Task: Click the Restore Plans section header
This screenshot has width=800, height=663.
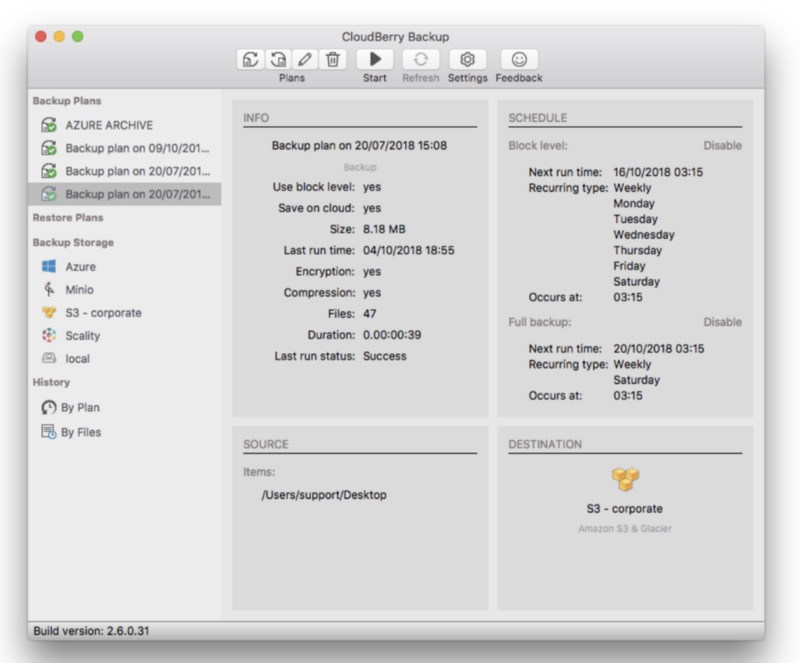Action: click(68, 217)
